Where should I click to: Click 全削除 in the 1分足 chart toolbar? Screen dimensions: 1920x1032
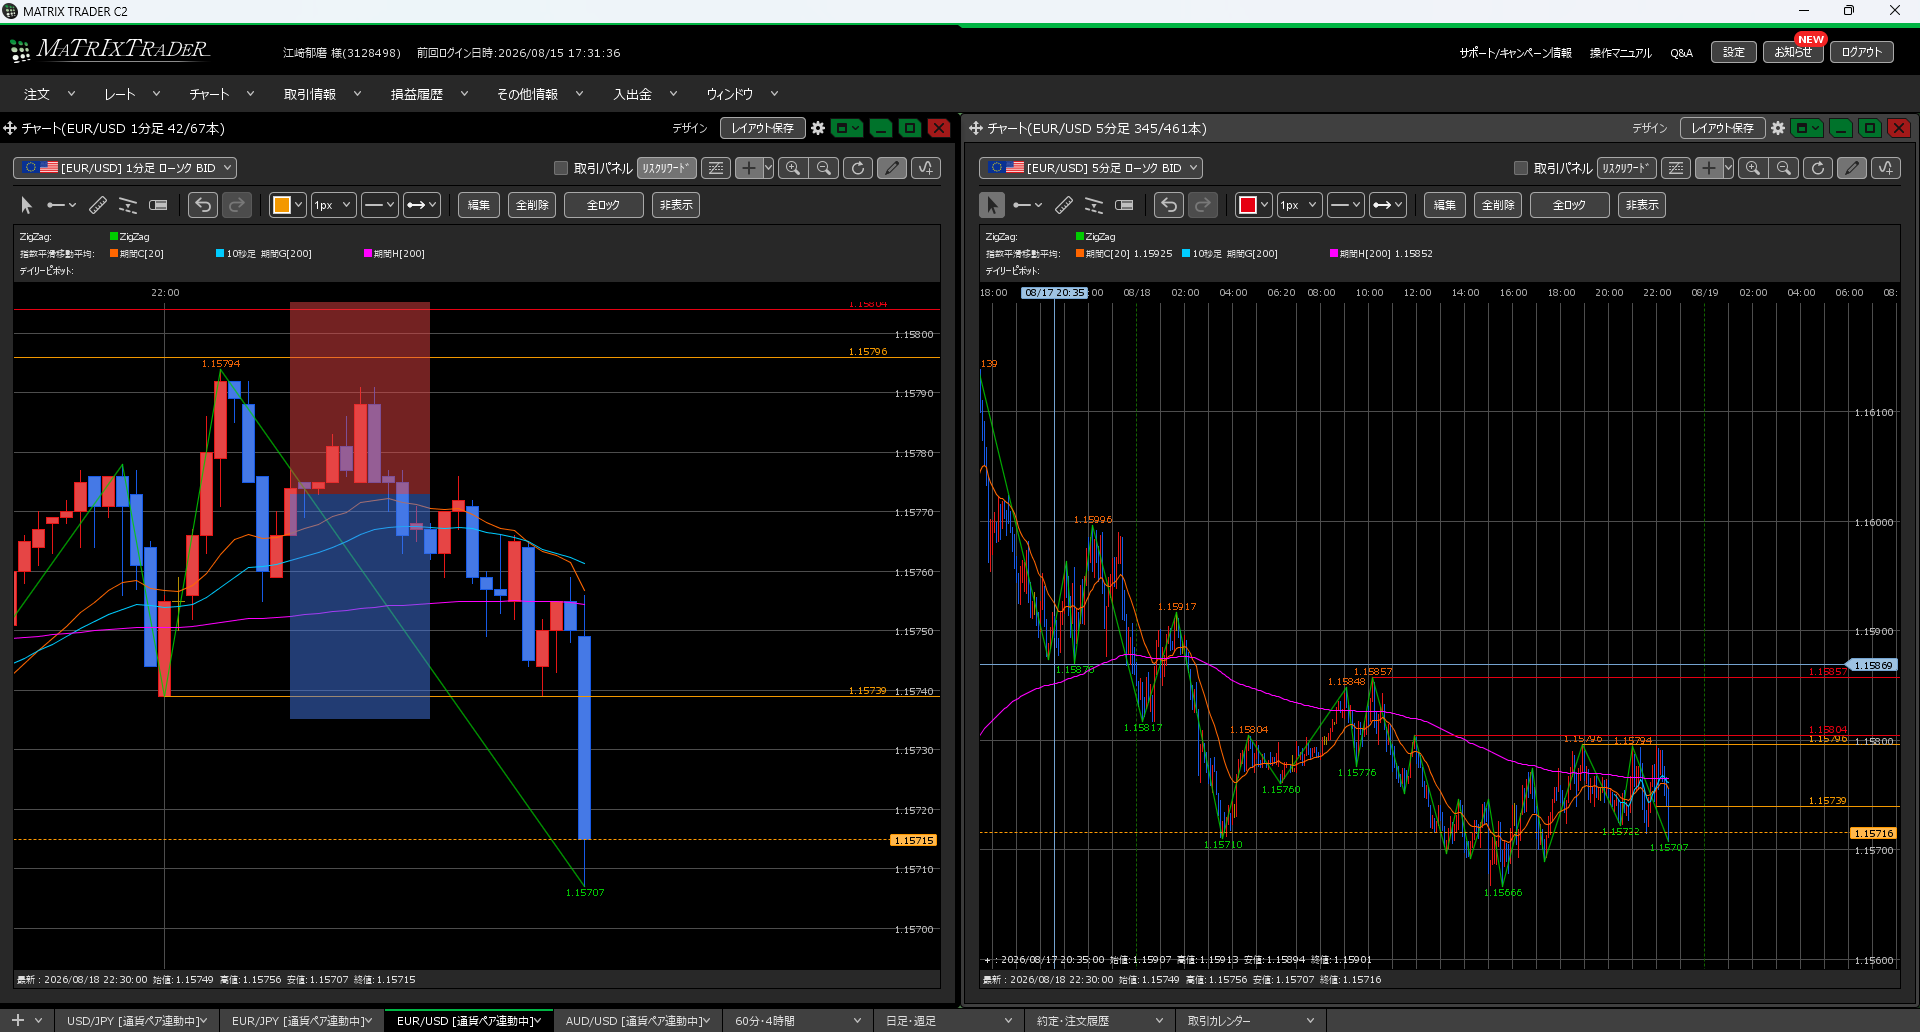tap(532, 205)
